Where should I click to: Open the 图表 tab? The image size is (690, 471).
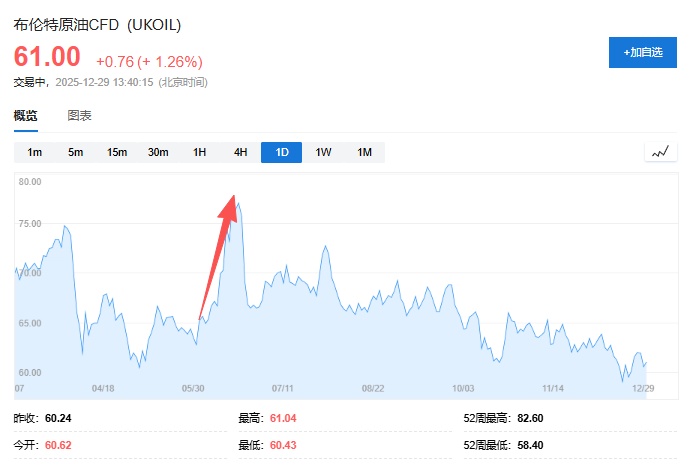(80, 116)
